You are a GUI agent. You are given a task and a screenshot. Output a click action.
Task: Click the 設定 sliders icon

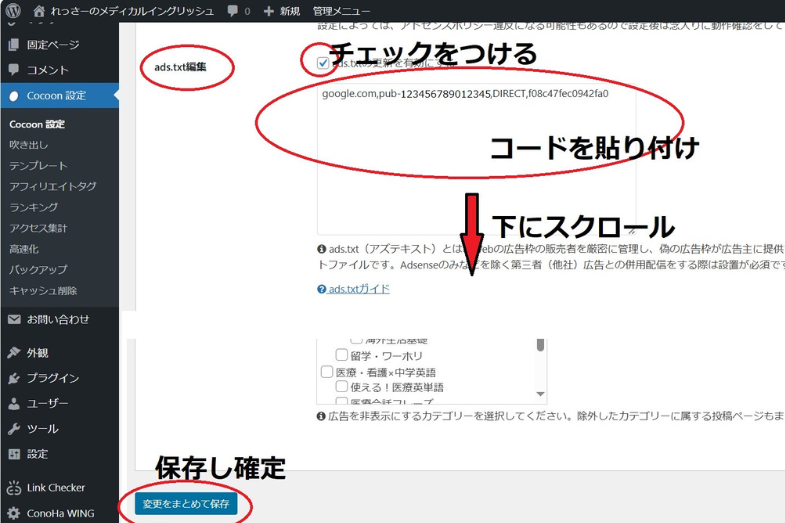point(14,454)
